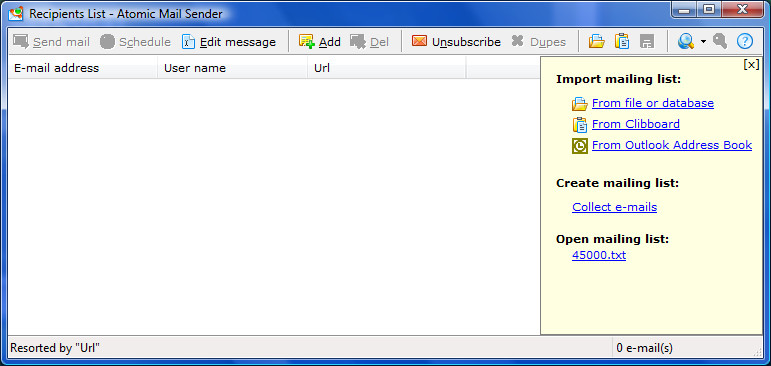Open help via question mark icon
Screen dimensions: 771x366
[745, 42]
